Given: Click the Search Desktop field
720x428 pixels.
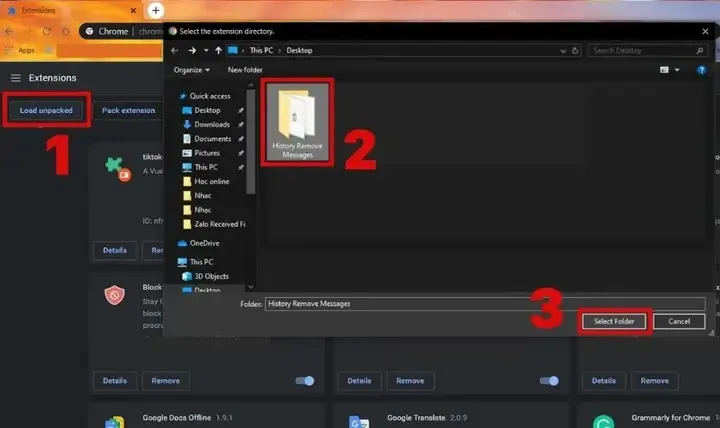Looking at the screenshot, I should pos(645,50).
